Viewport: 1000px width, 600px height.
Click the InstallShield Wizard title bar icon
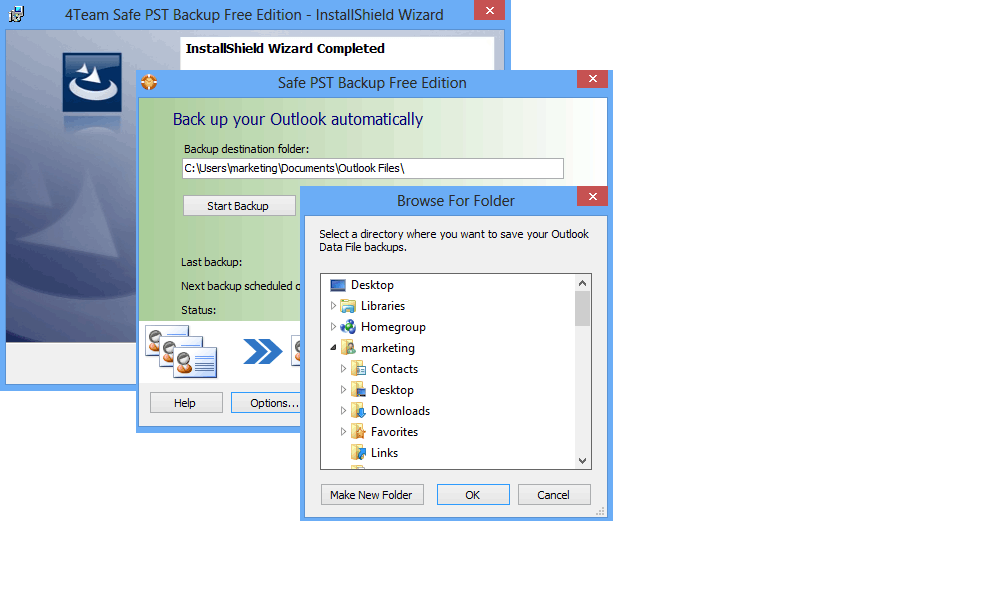pyautogui.click(x=17, y=14)
